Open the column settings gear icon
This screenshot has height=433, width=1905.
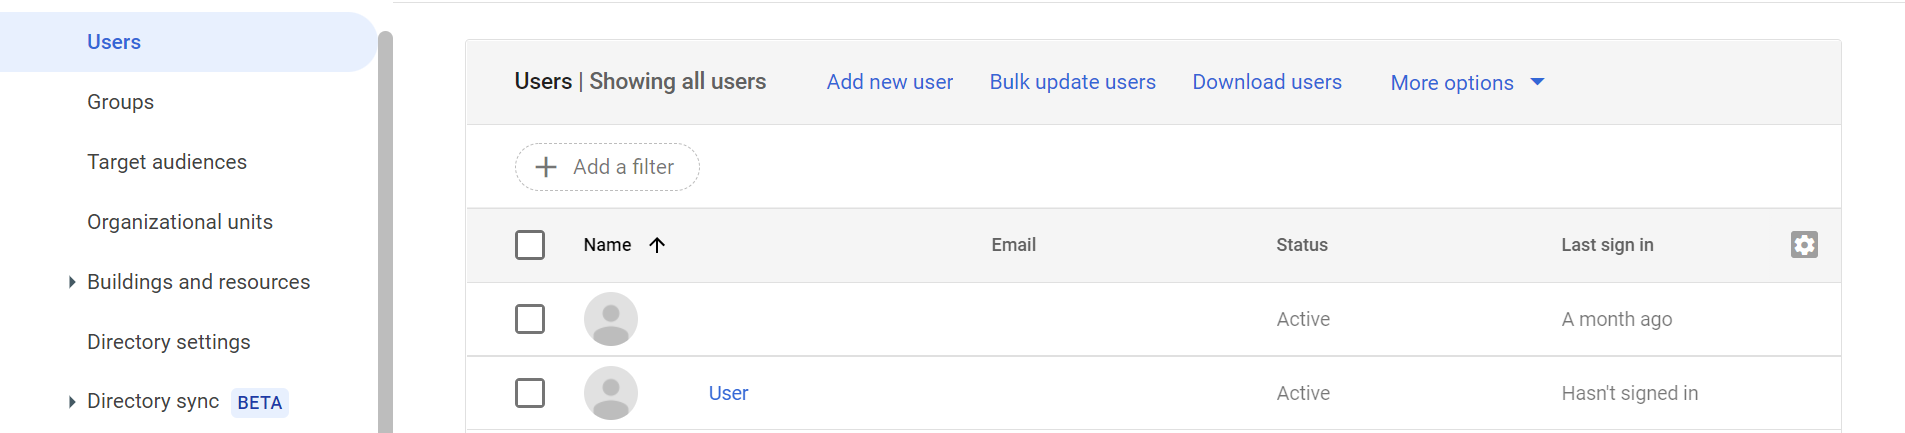coord(1804,245)
